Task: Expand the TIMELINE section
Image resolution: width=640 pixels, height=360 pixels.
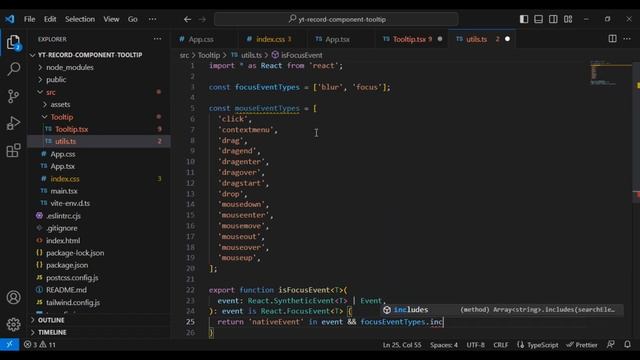Action: pos(52,332)
